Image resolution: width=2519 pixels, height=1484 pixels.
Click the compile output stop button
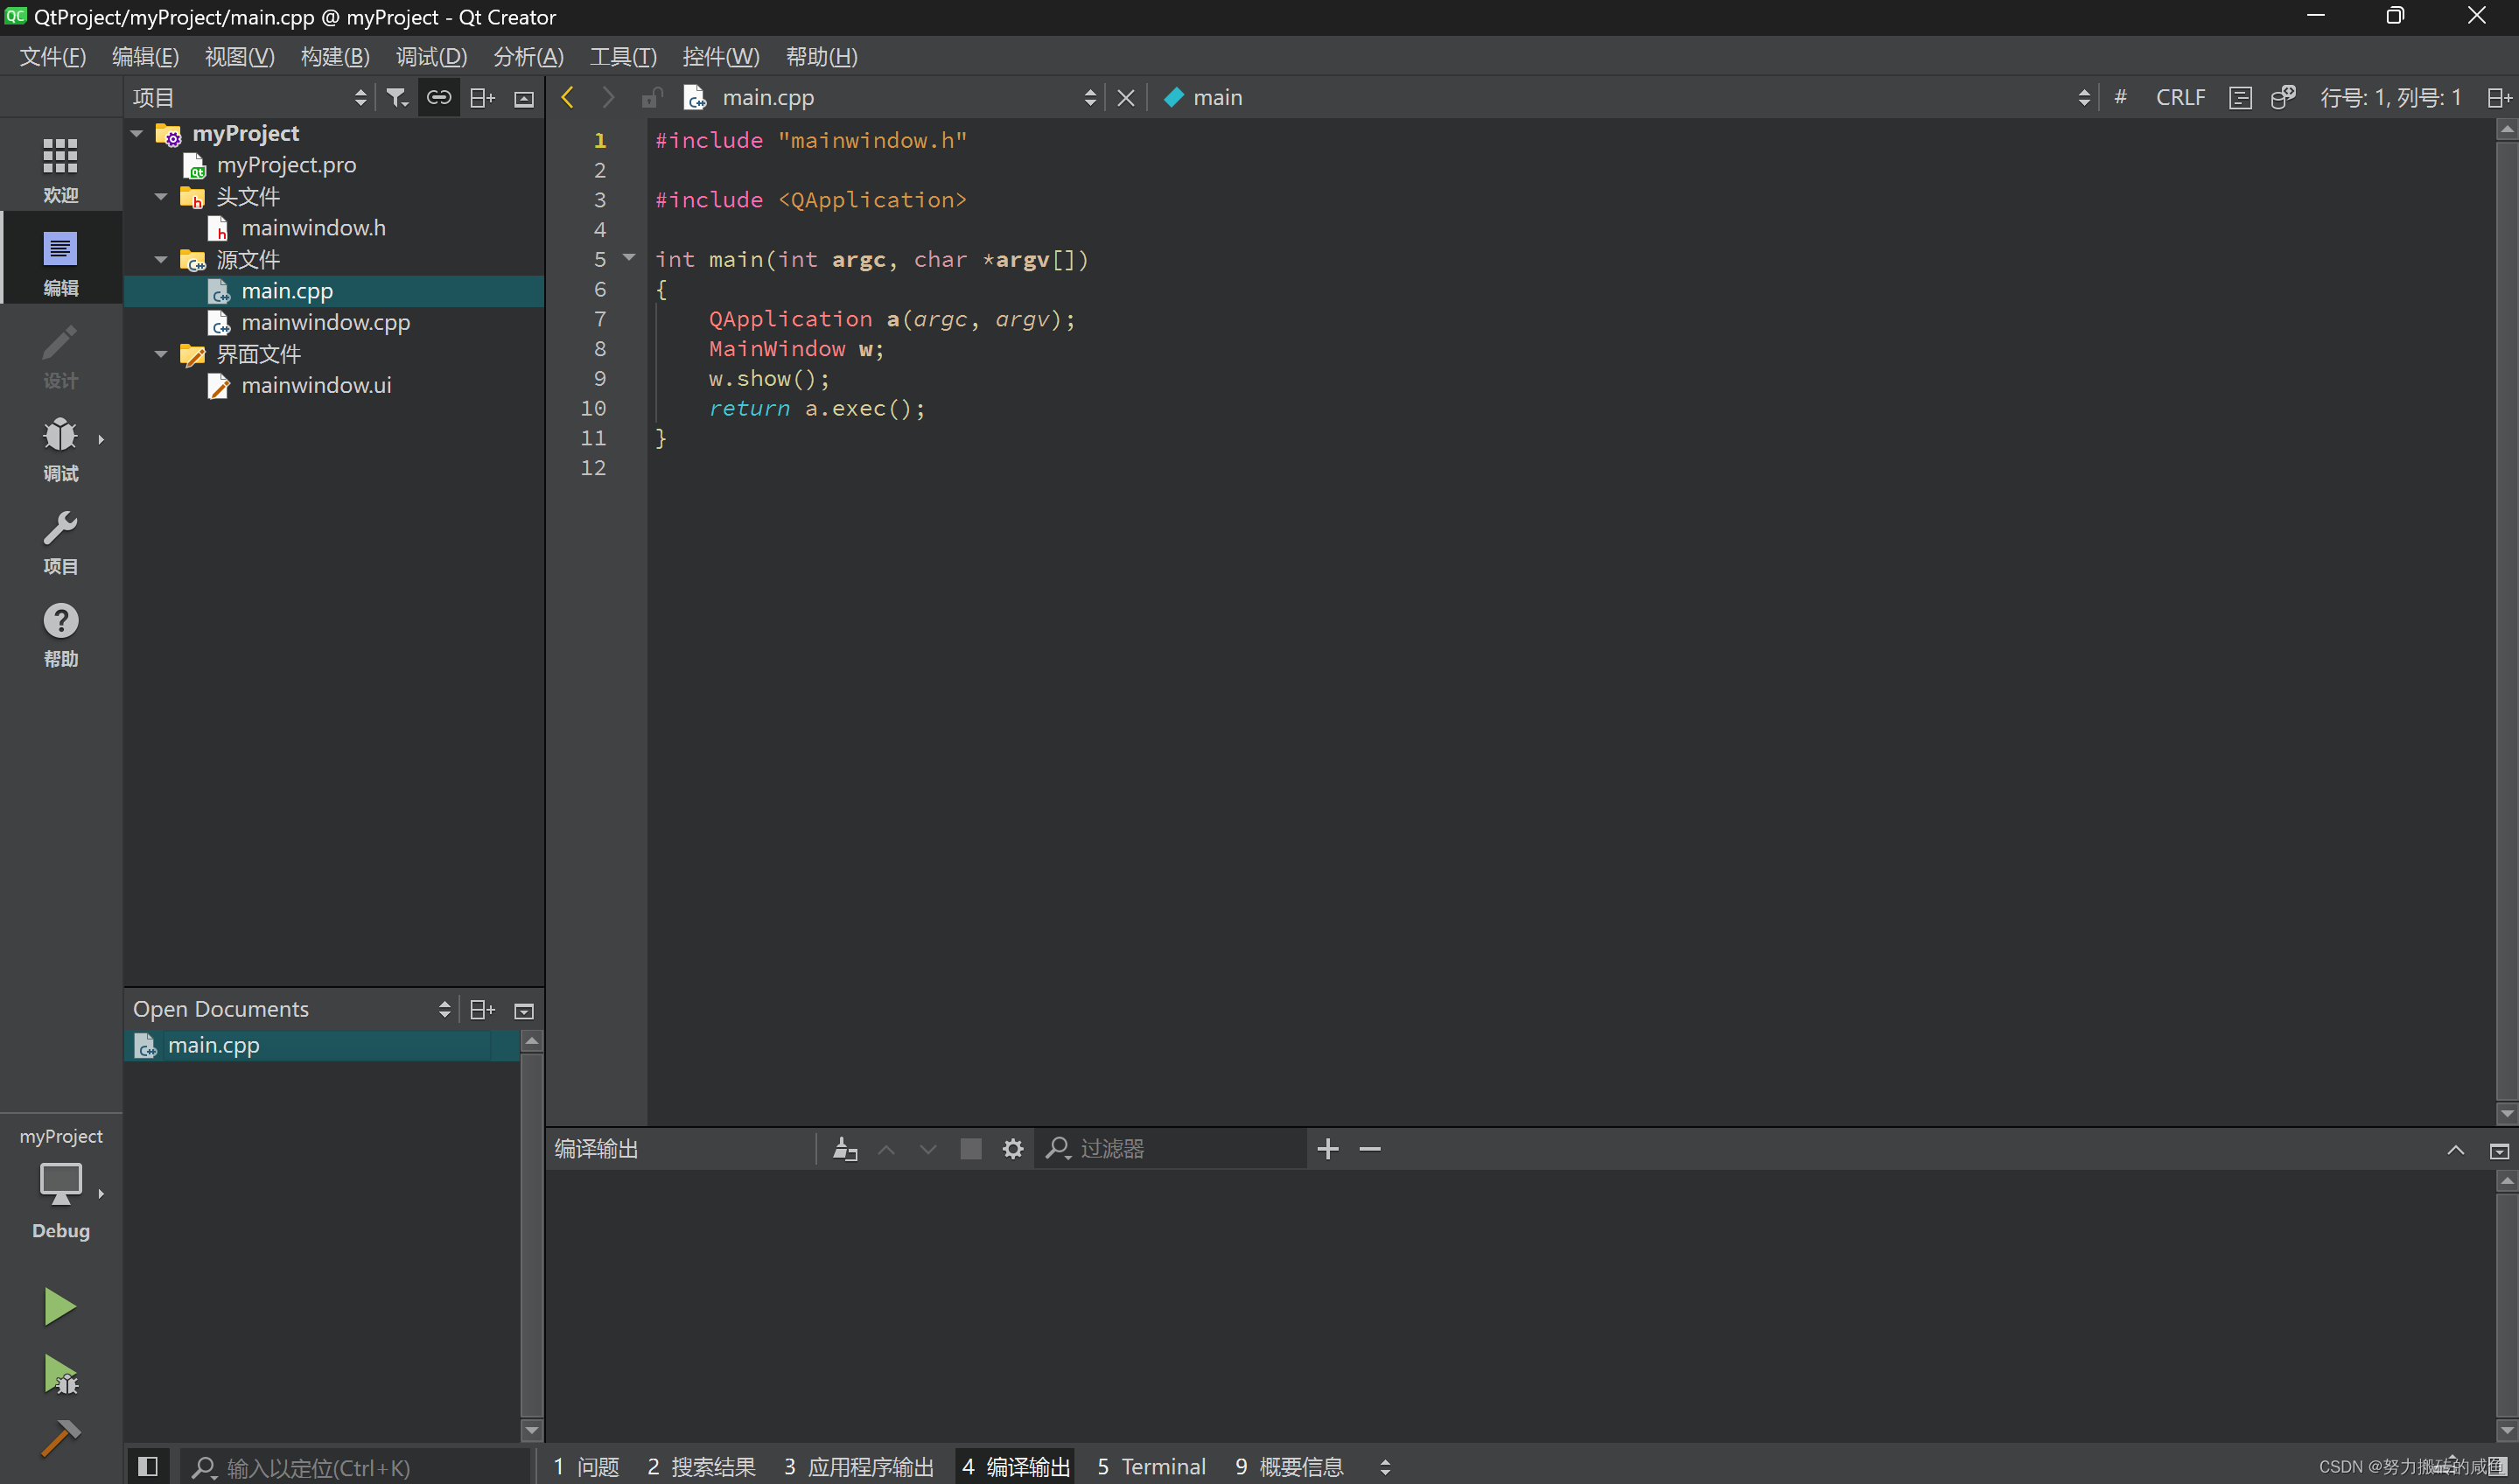tap(970, 1148)
